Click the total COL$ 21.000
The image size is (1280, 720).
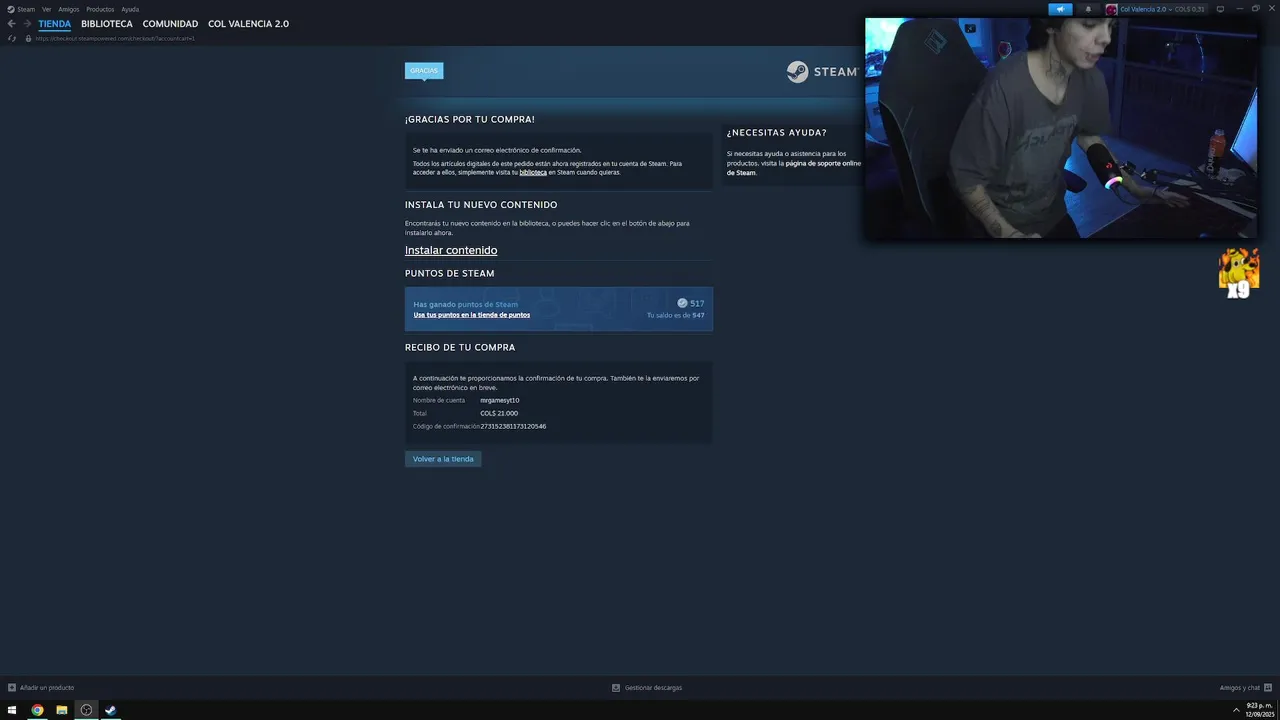point(499,413)
